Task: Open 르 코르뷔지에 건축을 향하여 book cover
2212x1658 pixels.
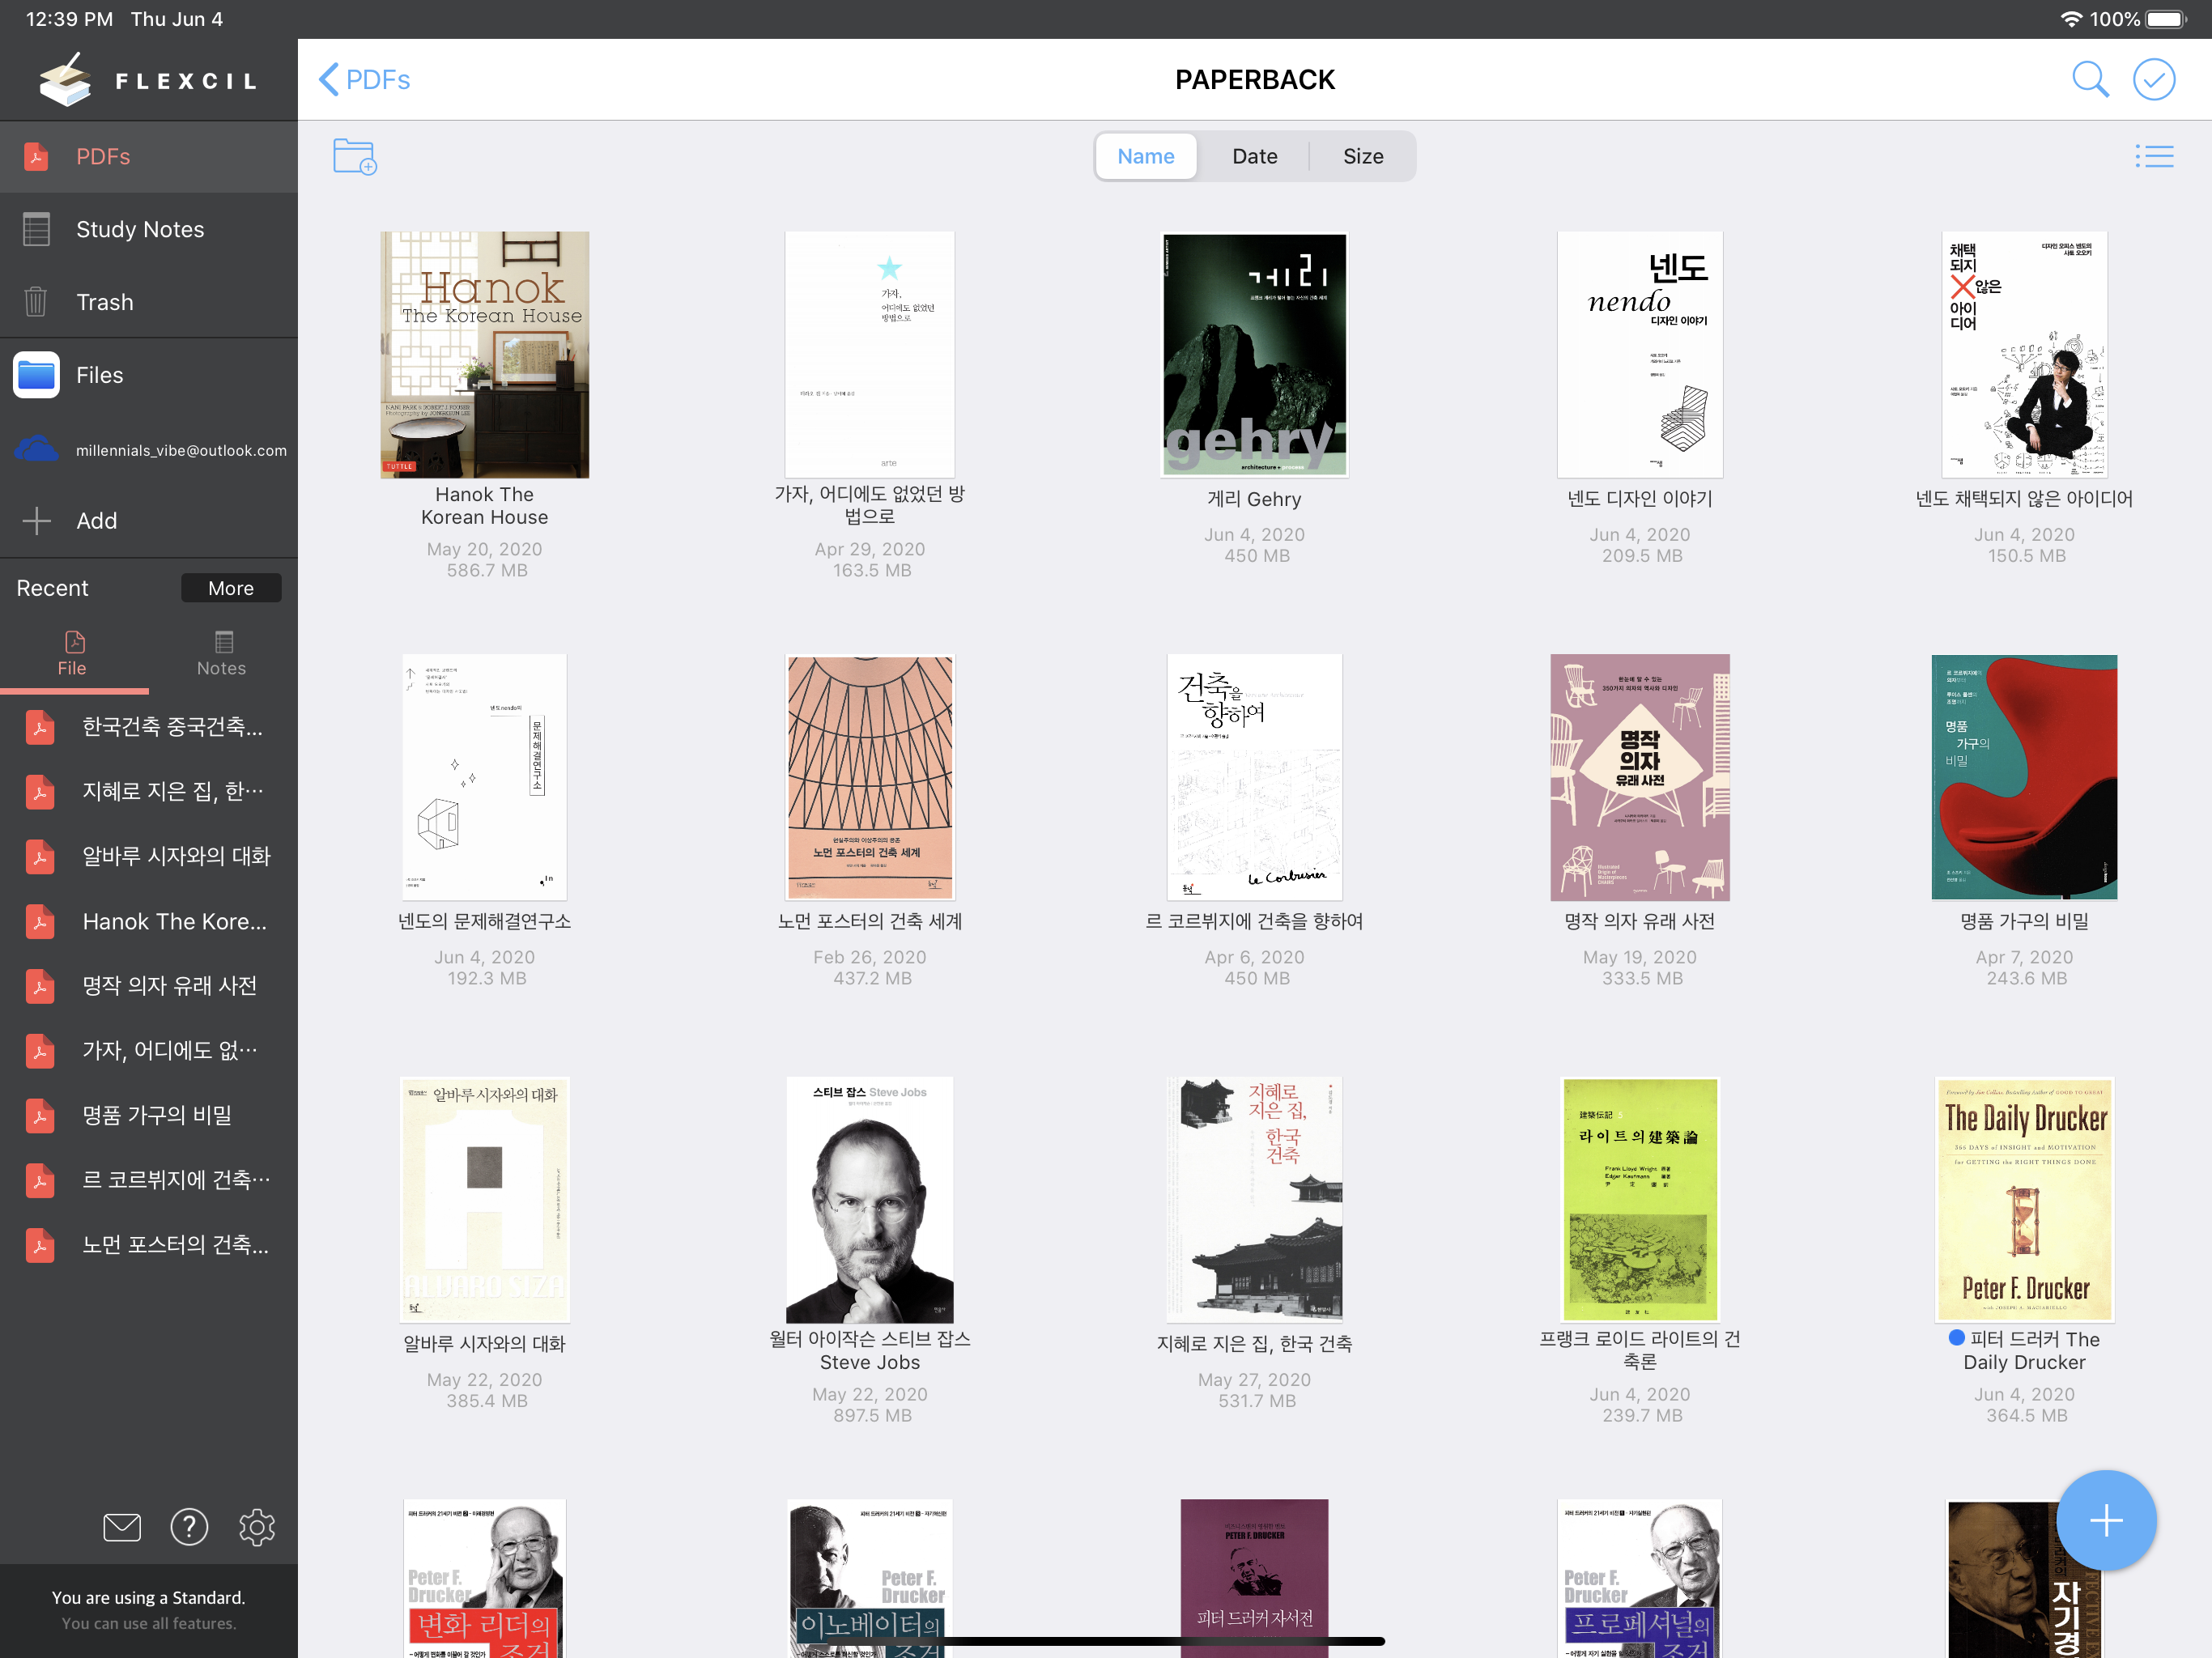Action: tap(1254, 777)
